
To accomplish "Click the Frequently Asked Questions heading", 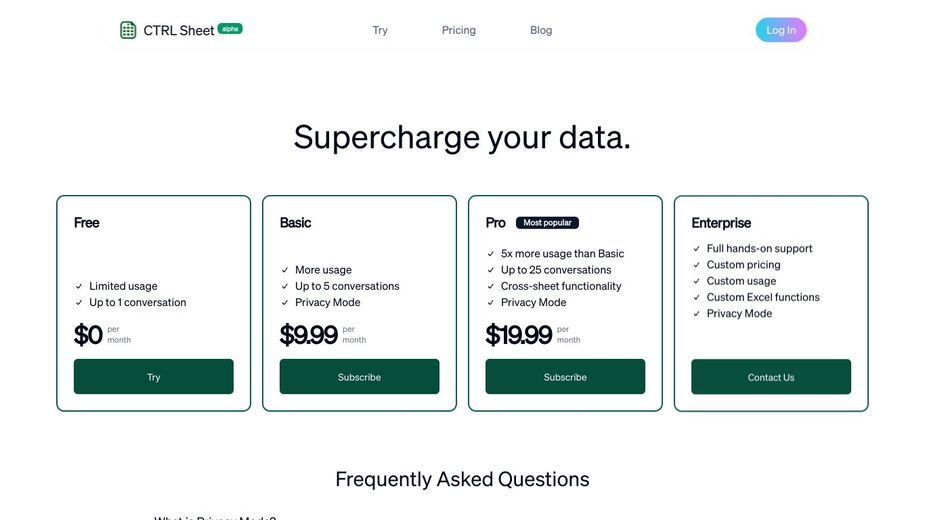I will (x=462, y=479).
